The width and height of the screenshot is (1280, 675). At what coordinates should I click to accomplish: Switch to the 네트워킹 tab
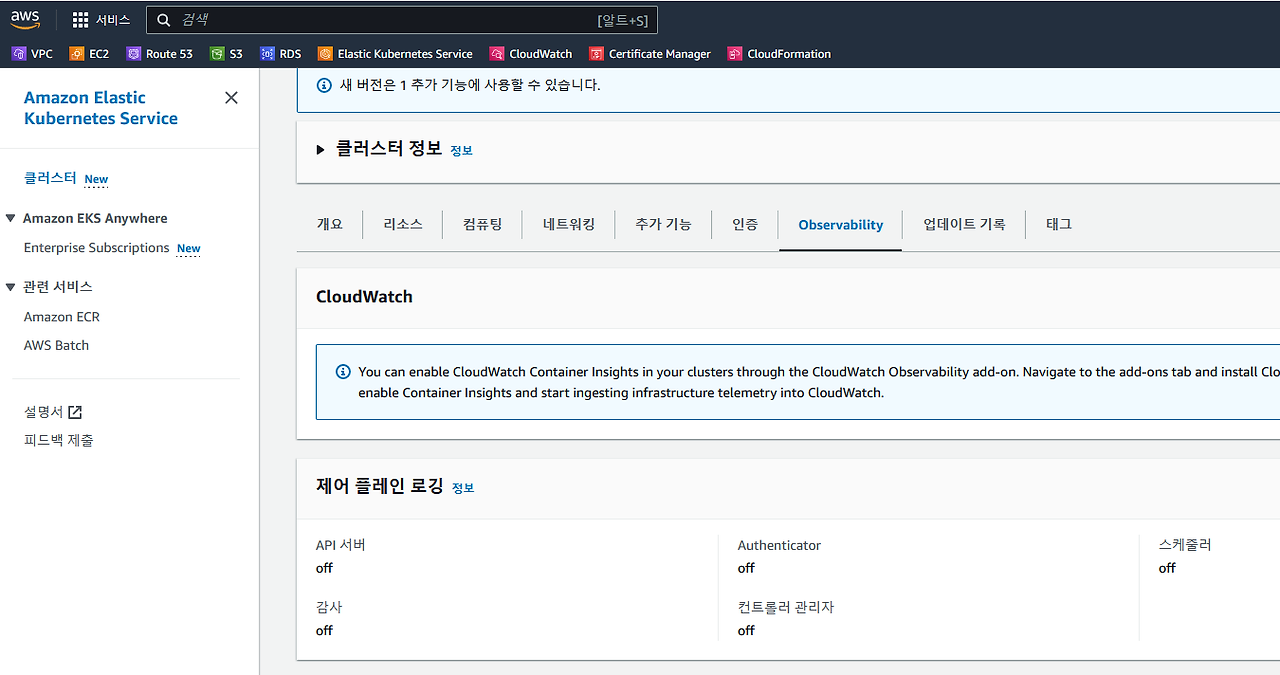(x=569, y=224)
